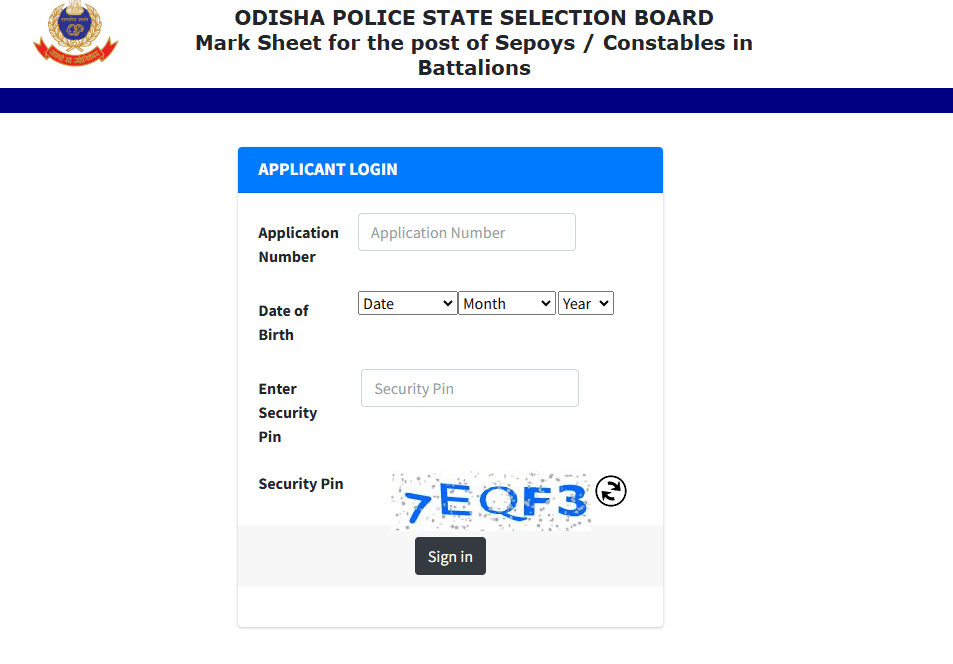Click the Mark Sheet subtitle text line

[x=474, y=43]
